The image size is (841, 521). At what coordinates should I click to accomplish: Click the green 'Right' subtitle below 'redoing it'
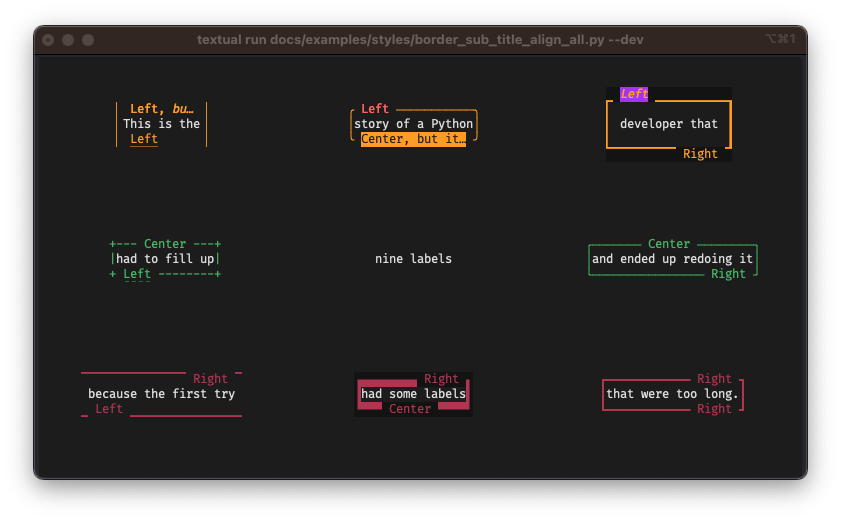[x=728, y=274]
